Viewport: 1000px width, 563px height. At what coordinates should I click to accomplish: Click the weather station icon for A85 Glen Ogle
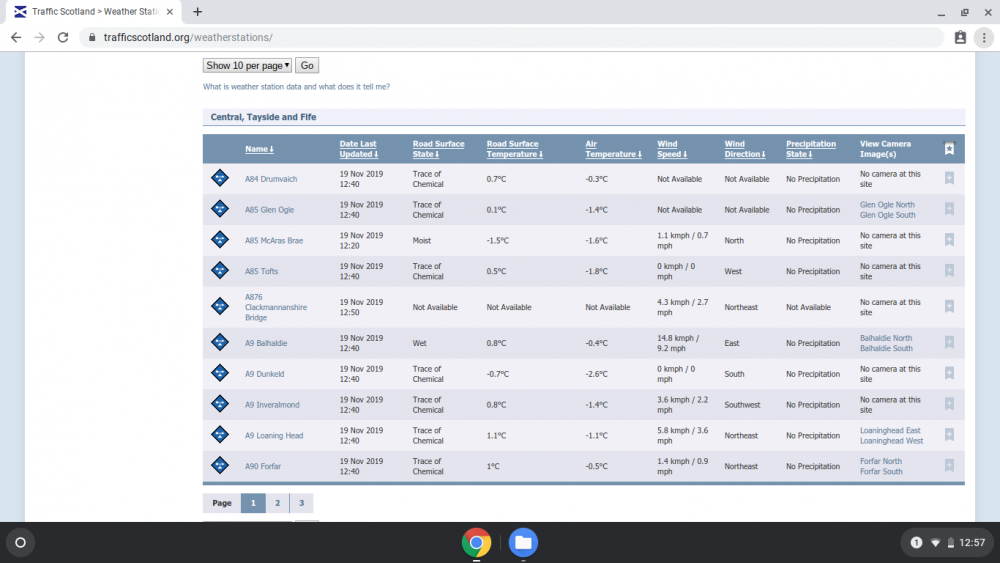pos(220,208)
